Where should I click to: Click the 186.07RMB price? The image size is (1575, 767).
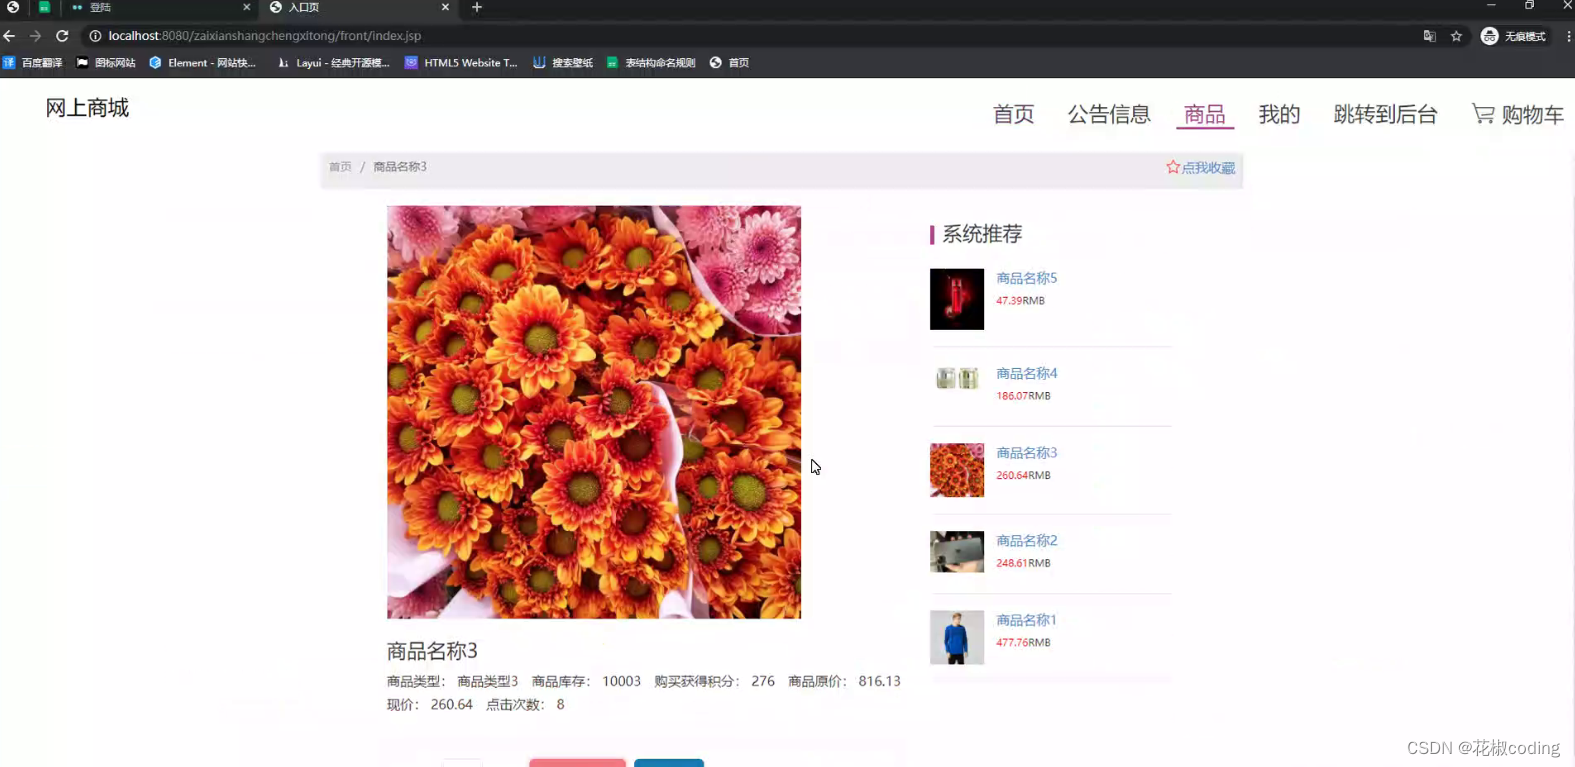(x=1023, y=396)
